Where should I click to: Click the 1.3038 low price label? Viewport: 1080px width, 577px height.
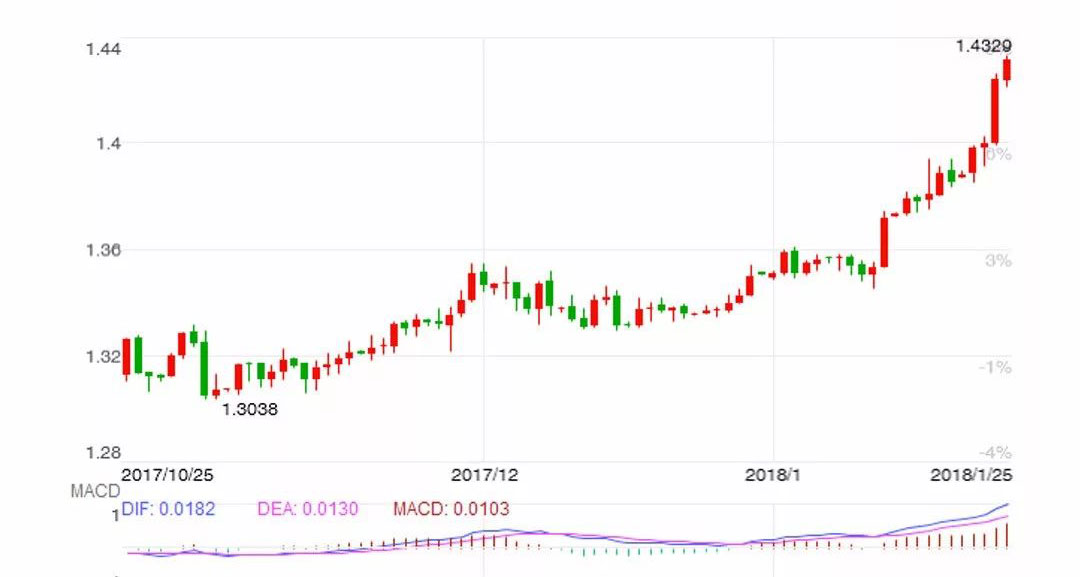(249, 409)
